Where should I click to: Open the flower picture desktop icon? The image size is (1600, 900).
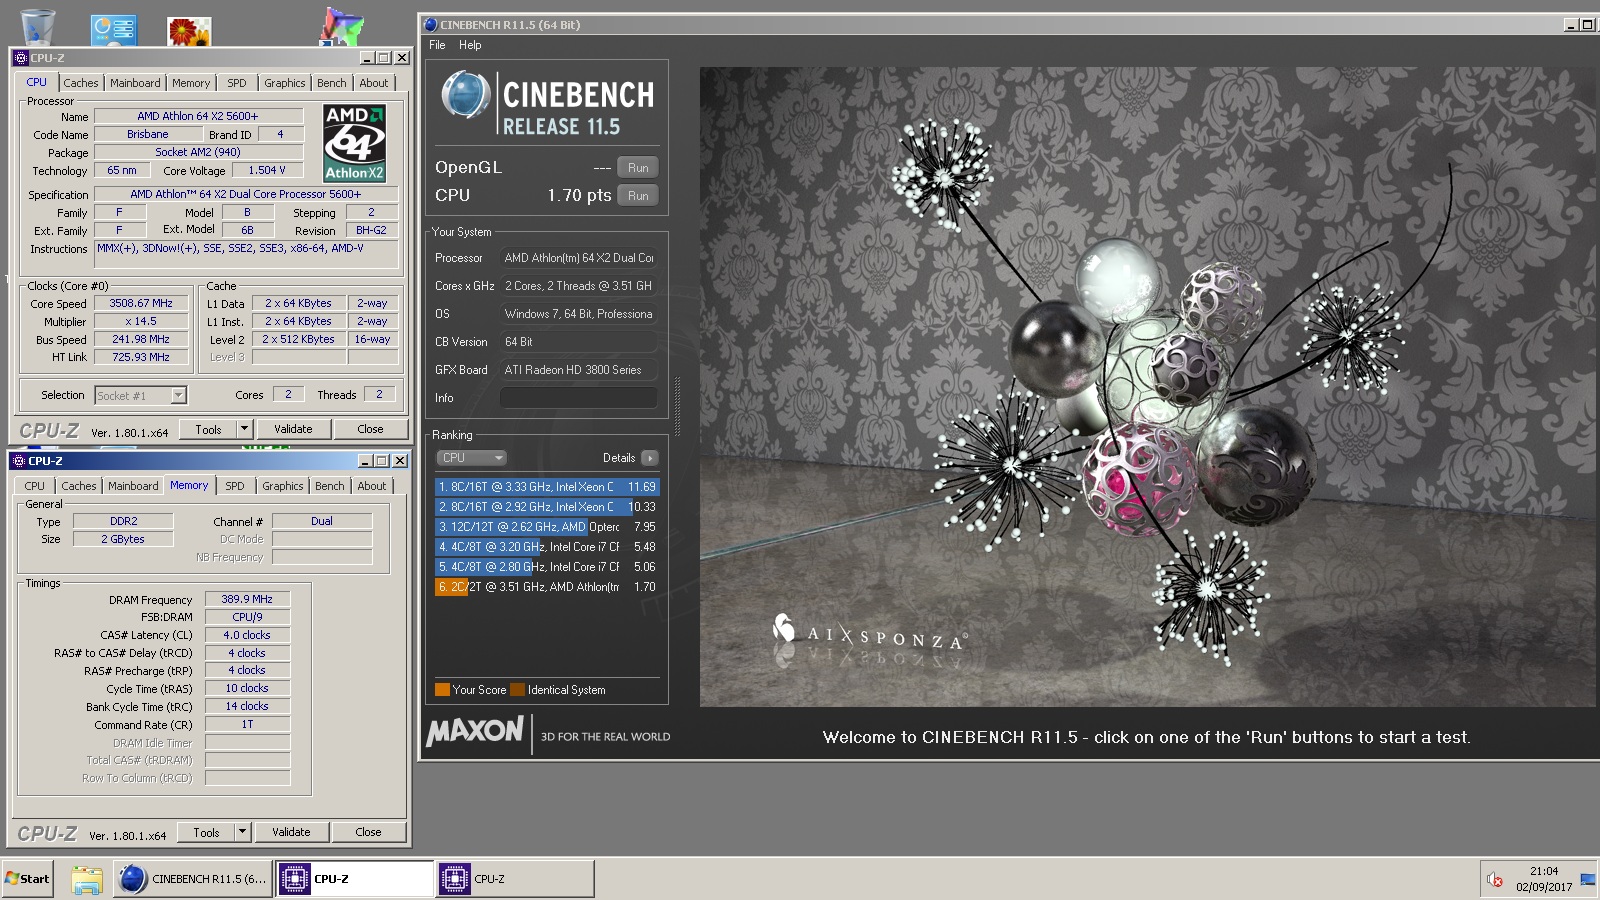190,31
